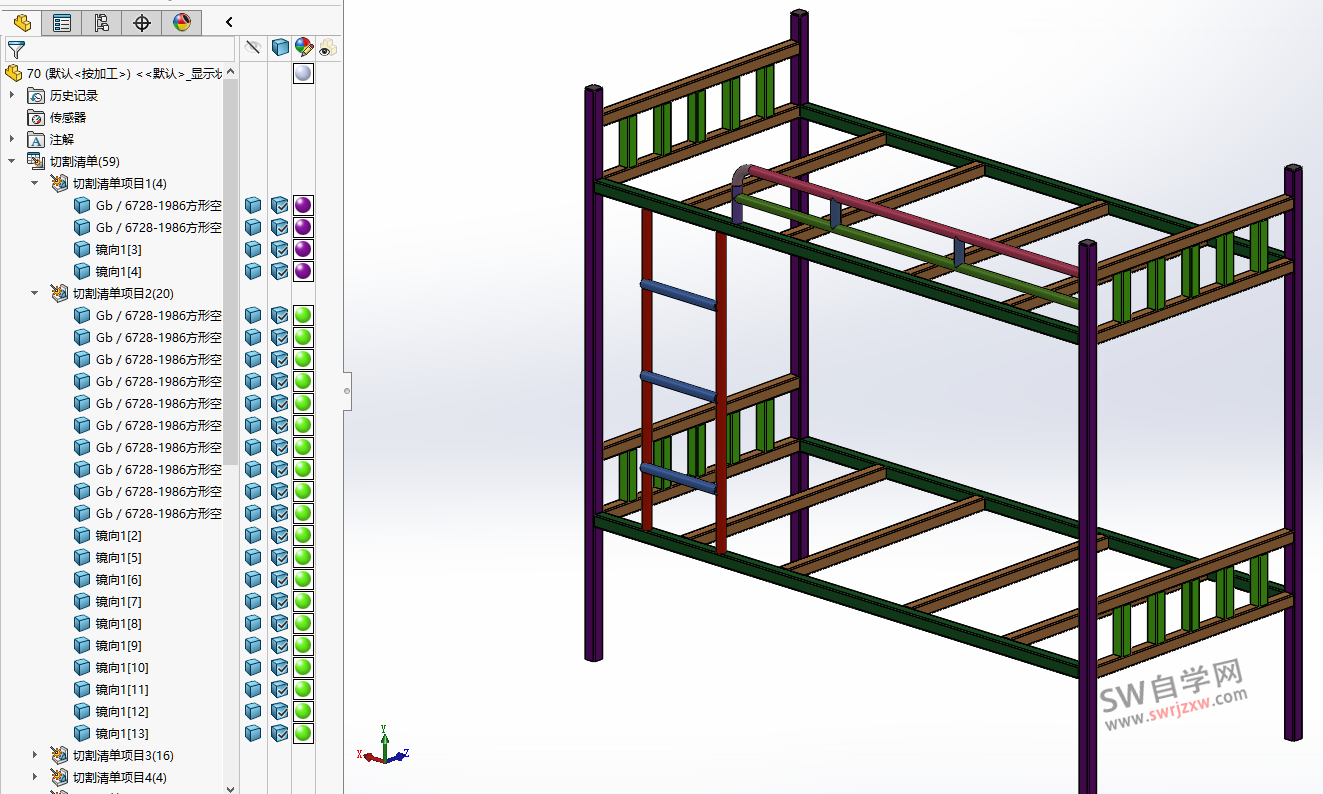Image resolution: width=1323 pixels, height=794 pixels.
Task: Open the DisplayManager panel
Action: pyautogui.click(x=182, y=23)
